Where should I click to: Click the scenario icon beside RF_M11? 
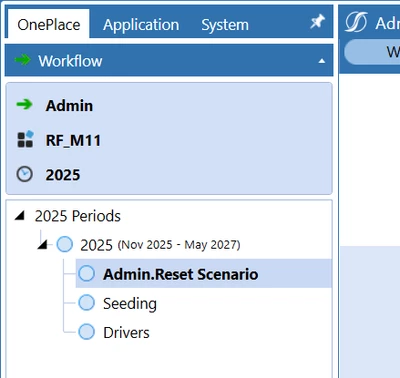coord(25,139)
